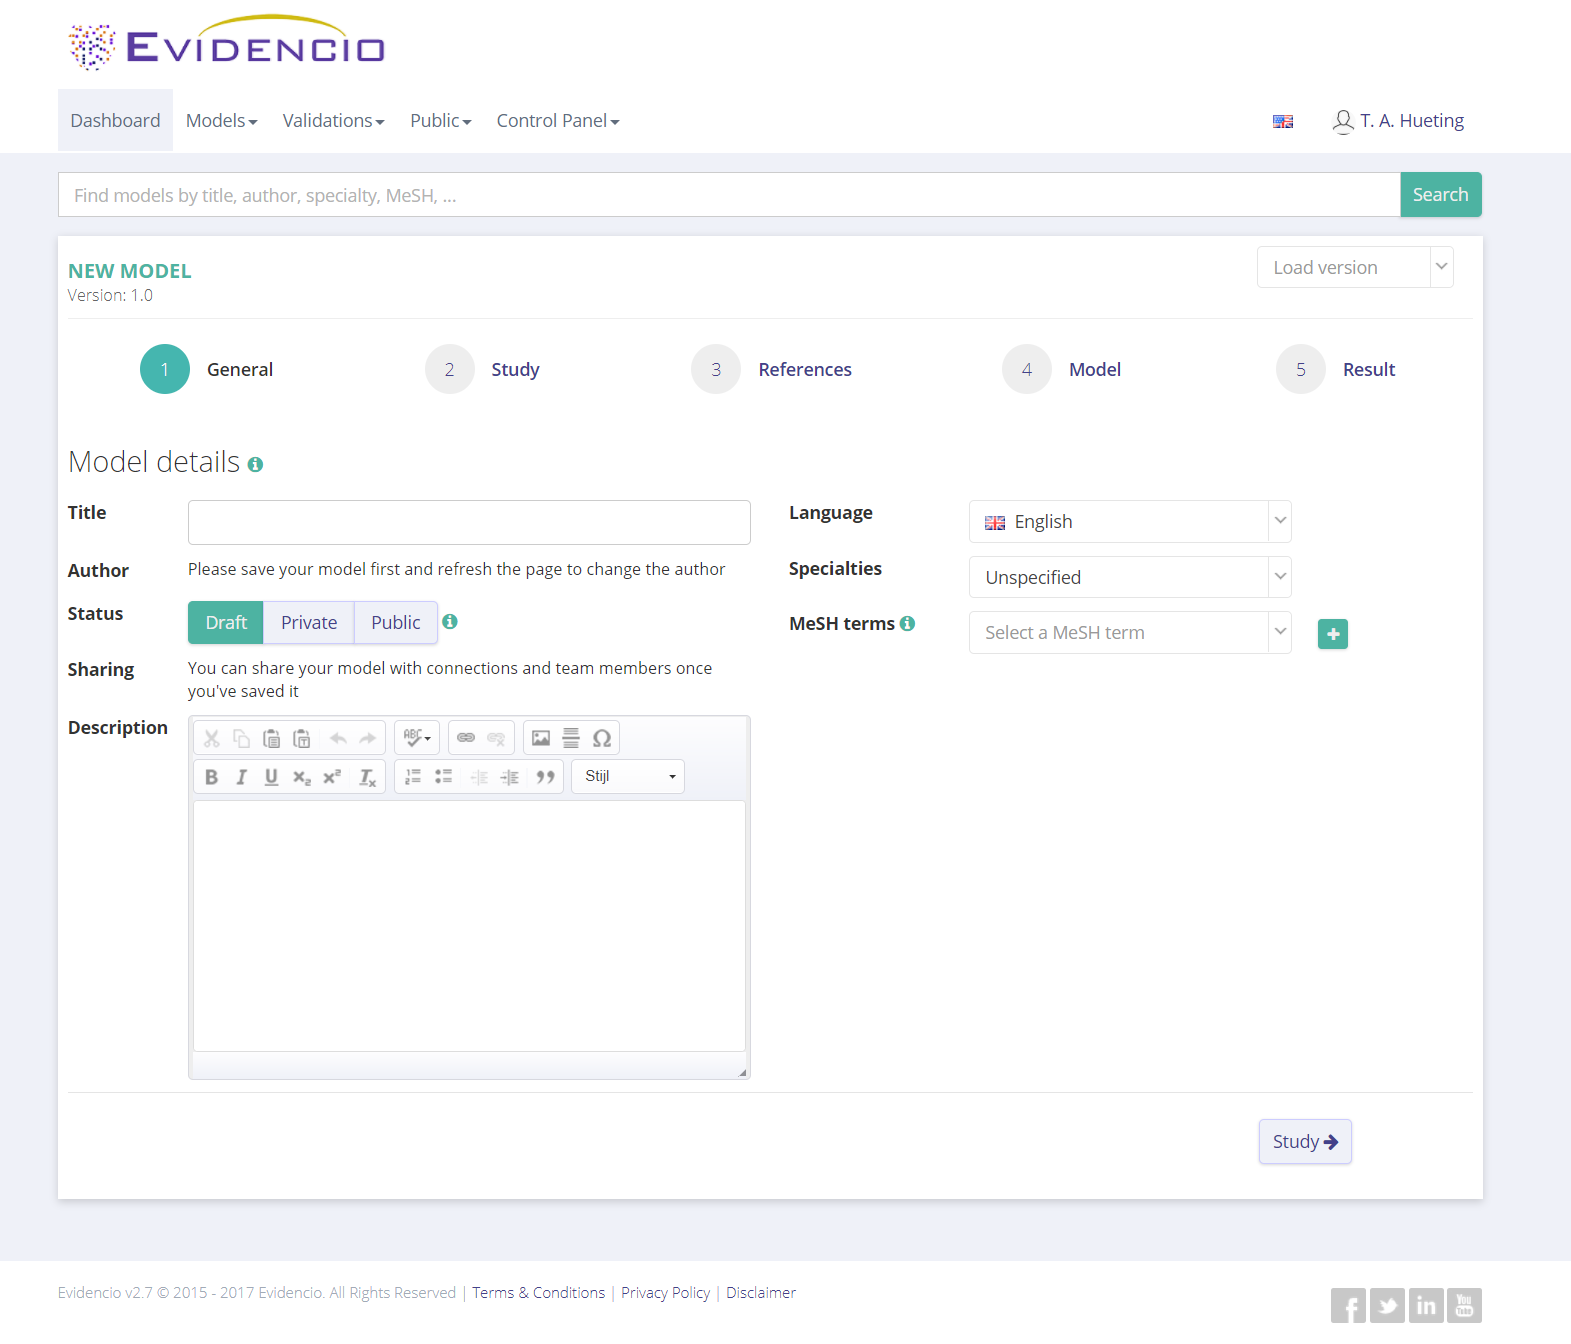Open the Language dropdown
This screenshot has width=1571, height=1344.
point(1129,522)
